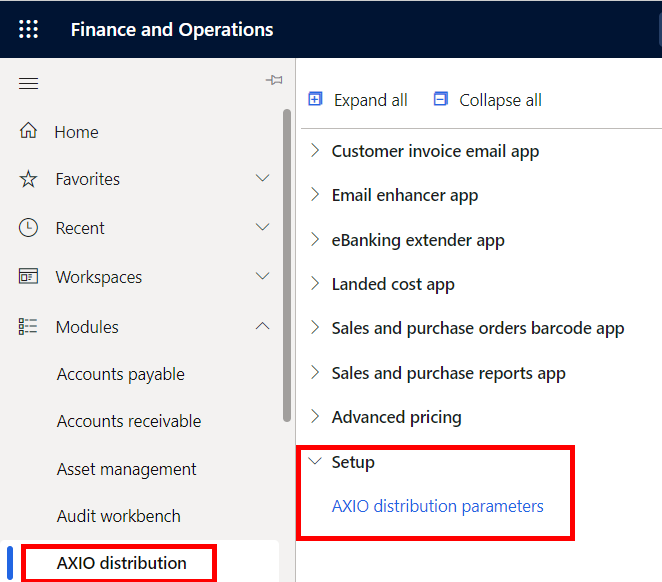Open the app launcher waffle icon
Image resolution: width=662 pixels, height=582 pixels.
[28, 29]
